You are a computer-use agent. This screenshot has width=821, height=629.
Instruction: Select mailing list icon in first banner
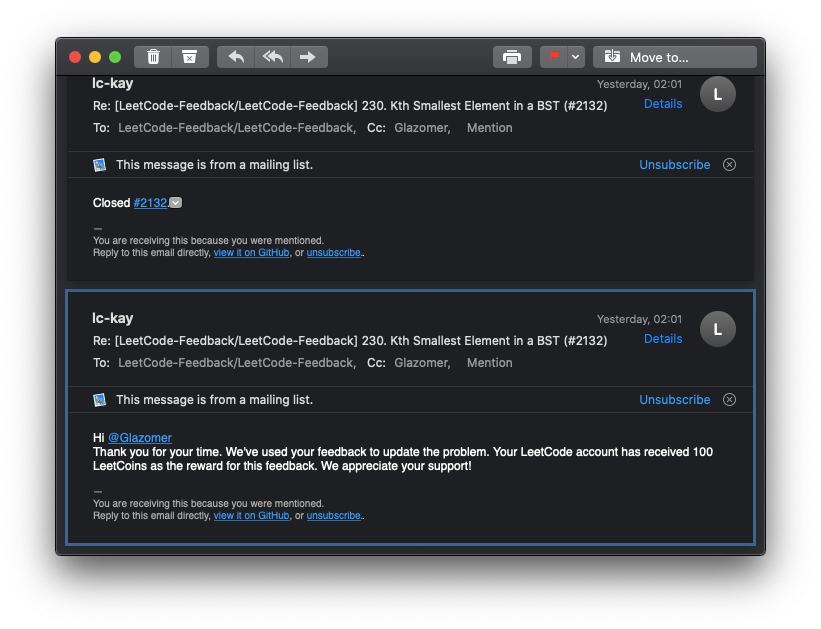point(99,165)
